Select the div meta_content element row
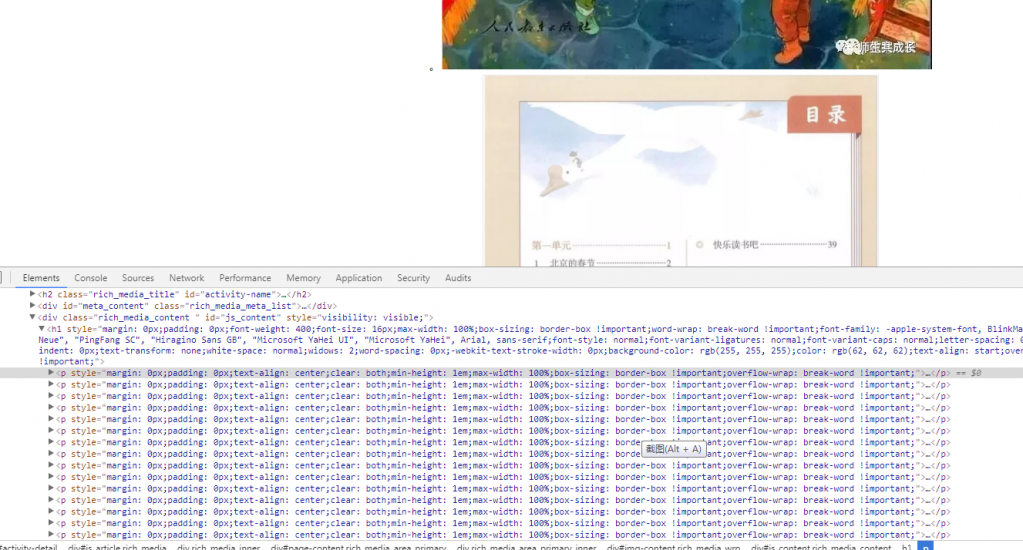 [180, 306]
